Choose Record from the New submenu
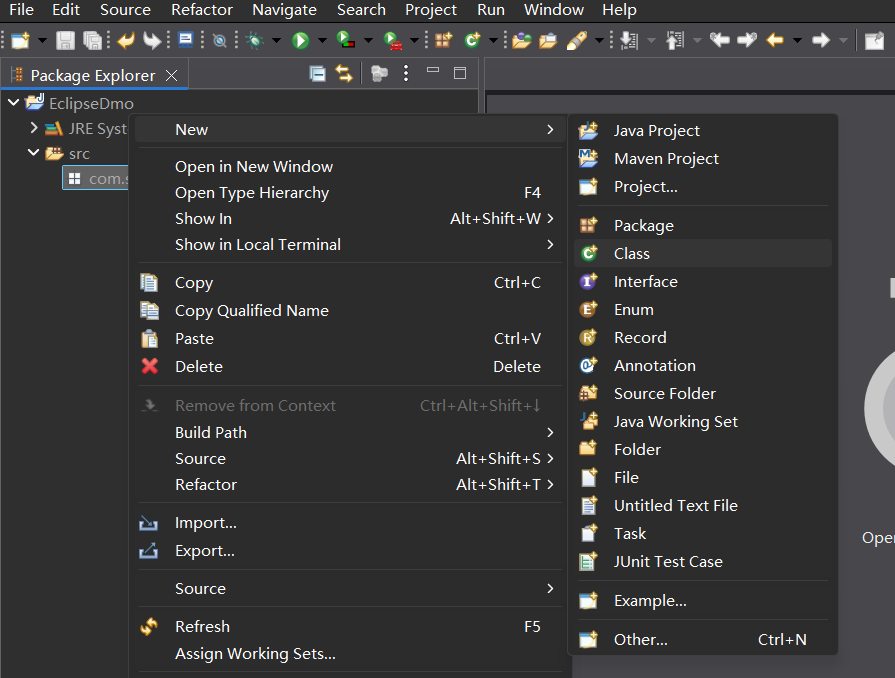Screen dimensions: 895x678 [x=703, y=338]
